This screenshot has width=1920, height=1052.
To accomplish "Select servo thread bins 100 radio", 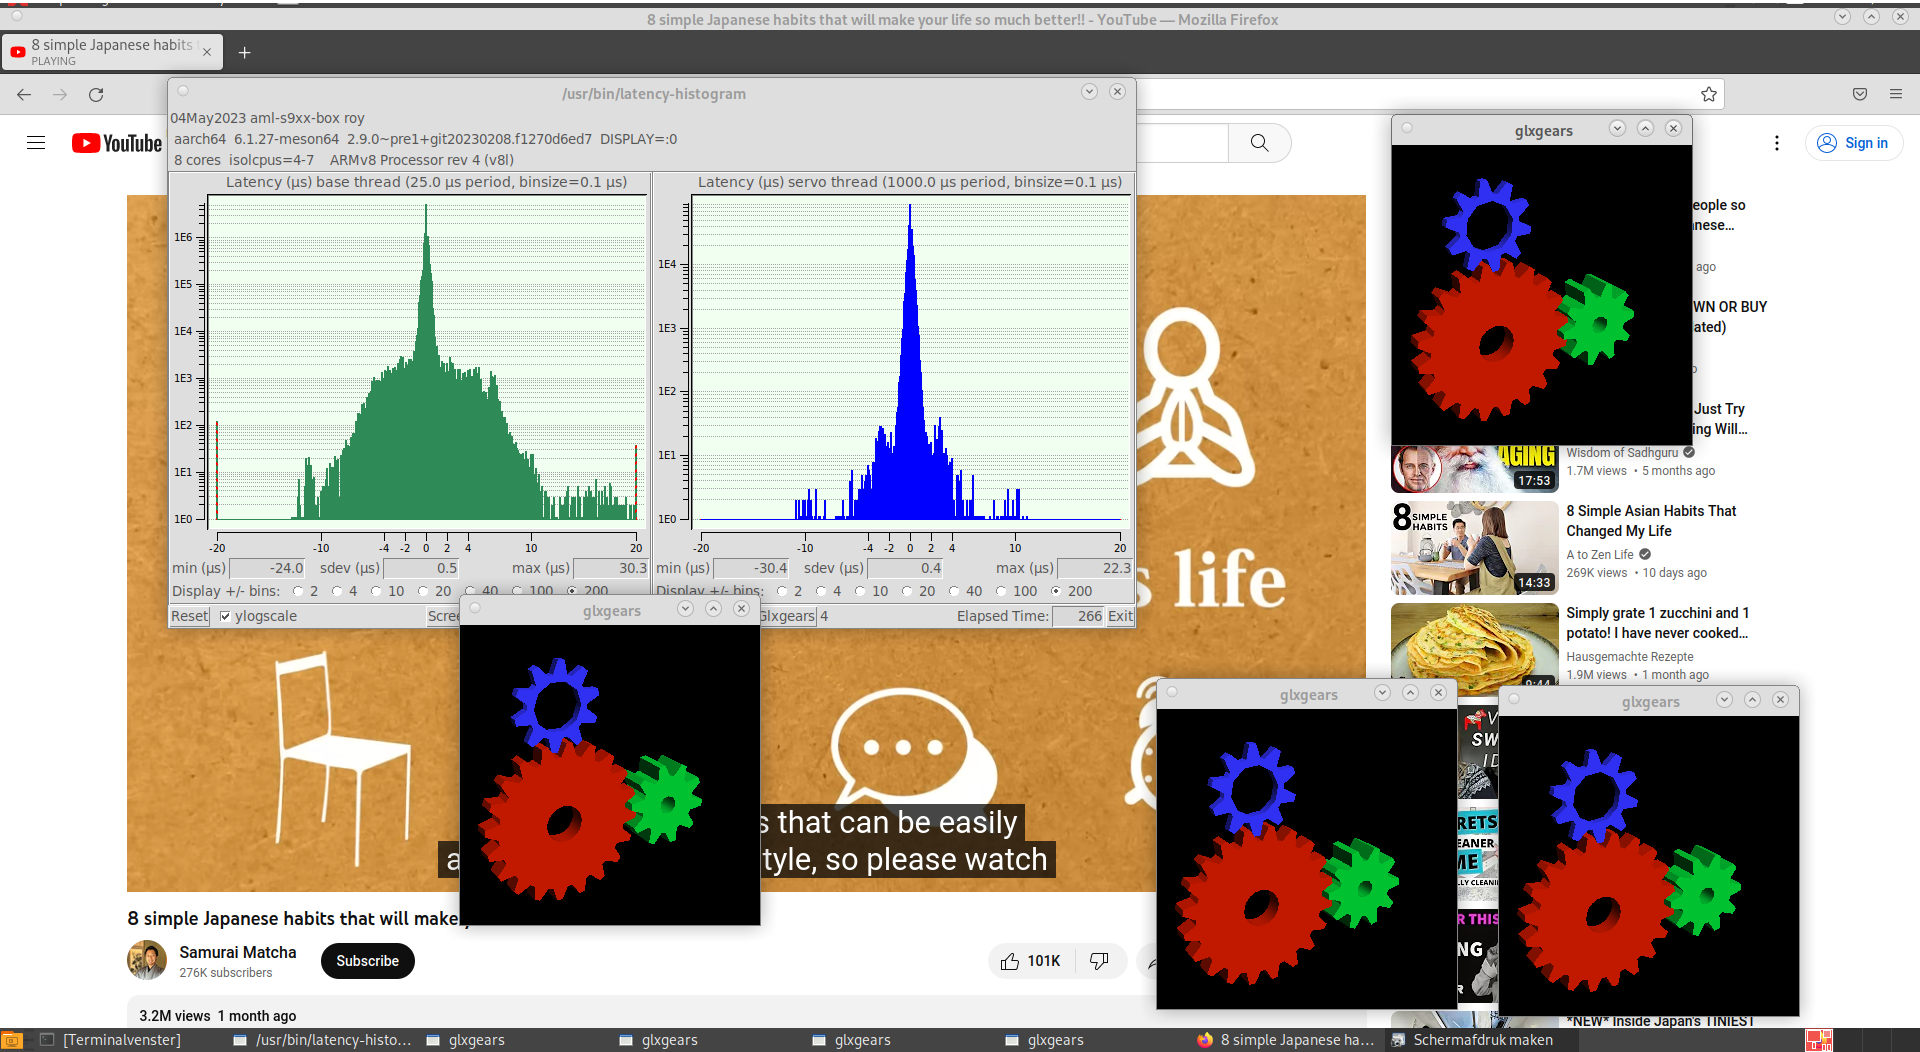I will (x=1001, y=591).
